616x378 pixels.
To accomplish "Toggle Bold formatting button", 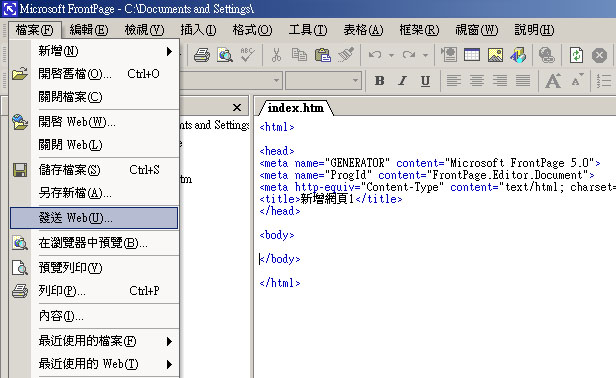I will click(379, 81).
